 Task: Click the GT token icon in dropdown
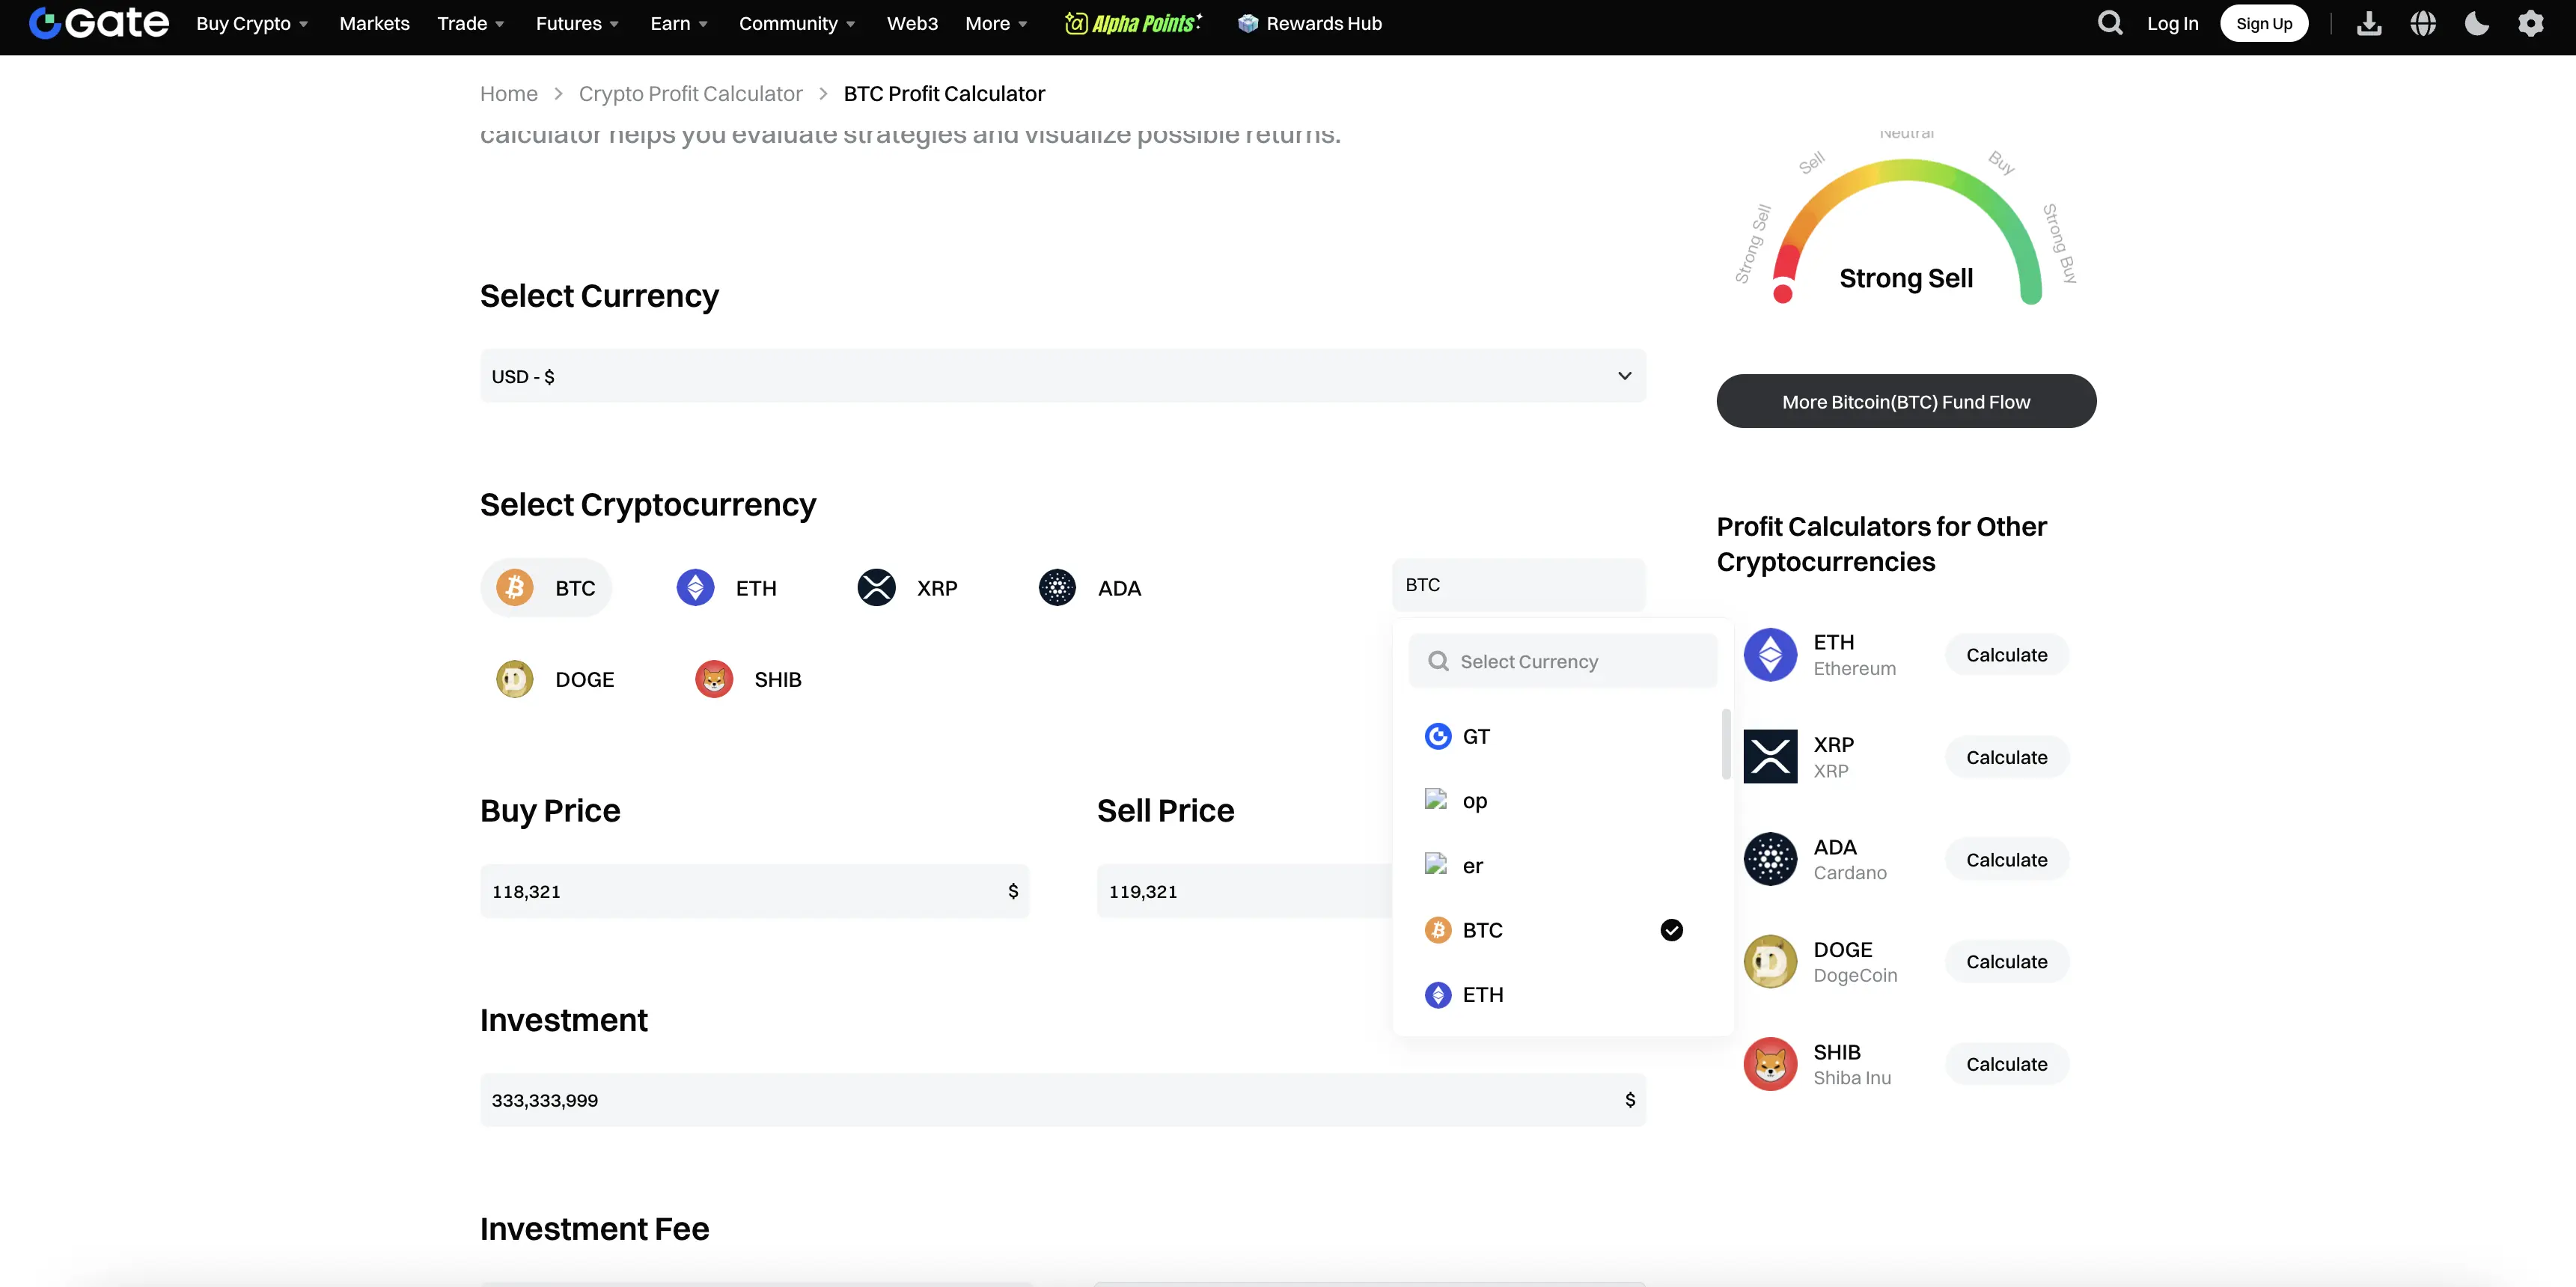(1438, 736)
